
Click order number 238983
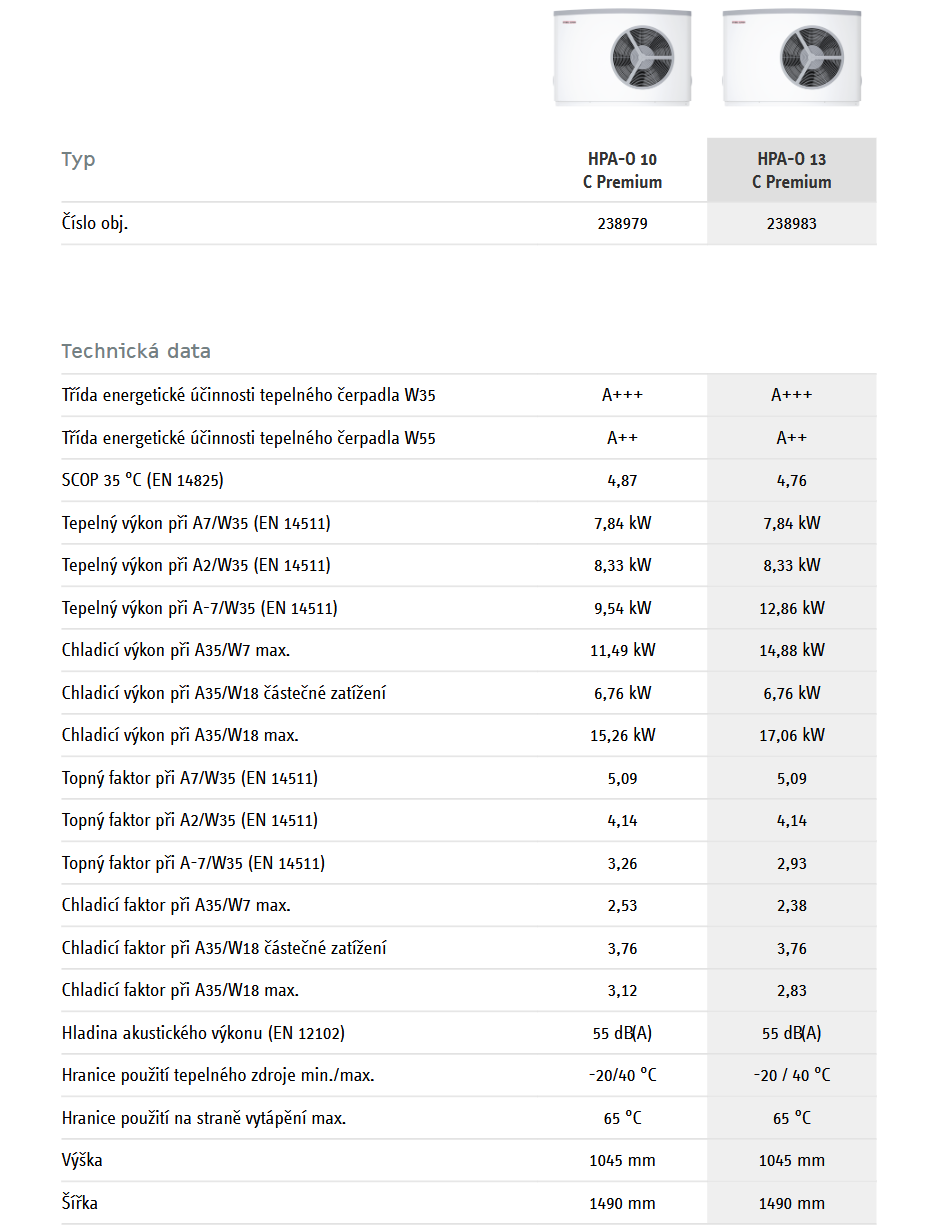point(791,224)
